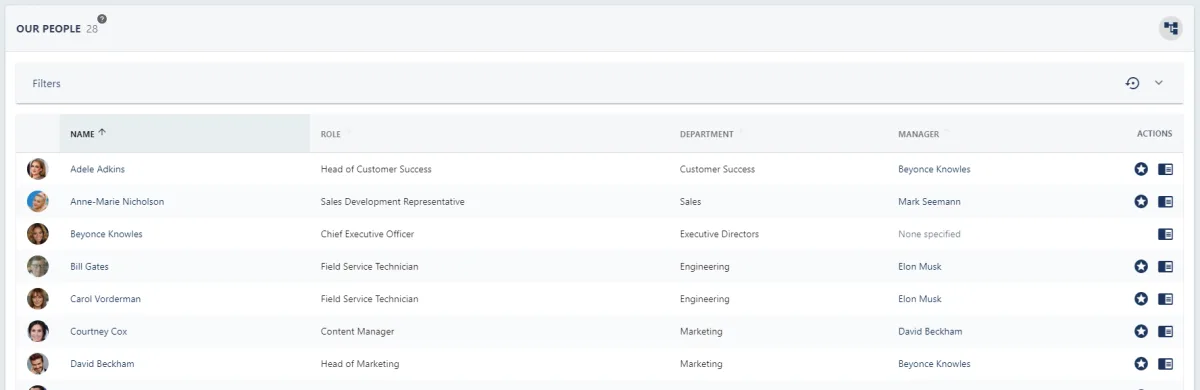The image size is (1200, 390).
Task: Click the star icon for Anne-Marie Nicholson
Action: point(1141,201)
